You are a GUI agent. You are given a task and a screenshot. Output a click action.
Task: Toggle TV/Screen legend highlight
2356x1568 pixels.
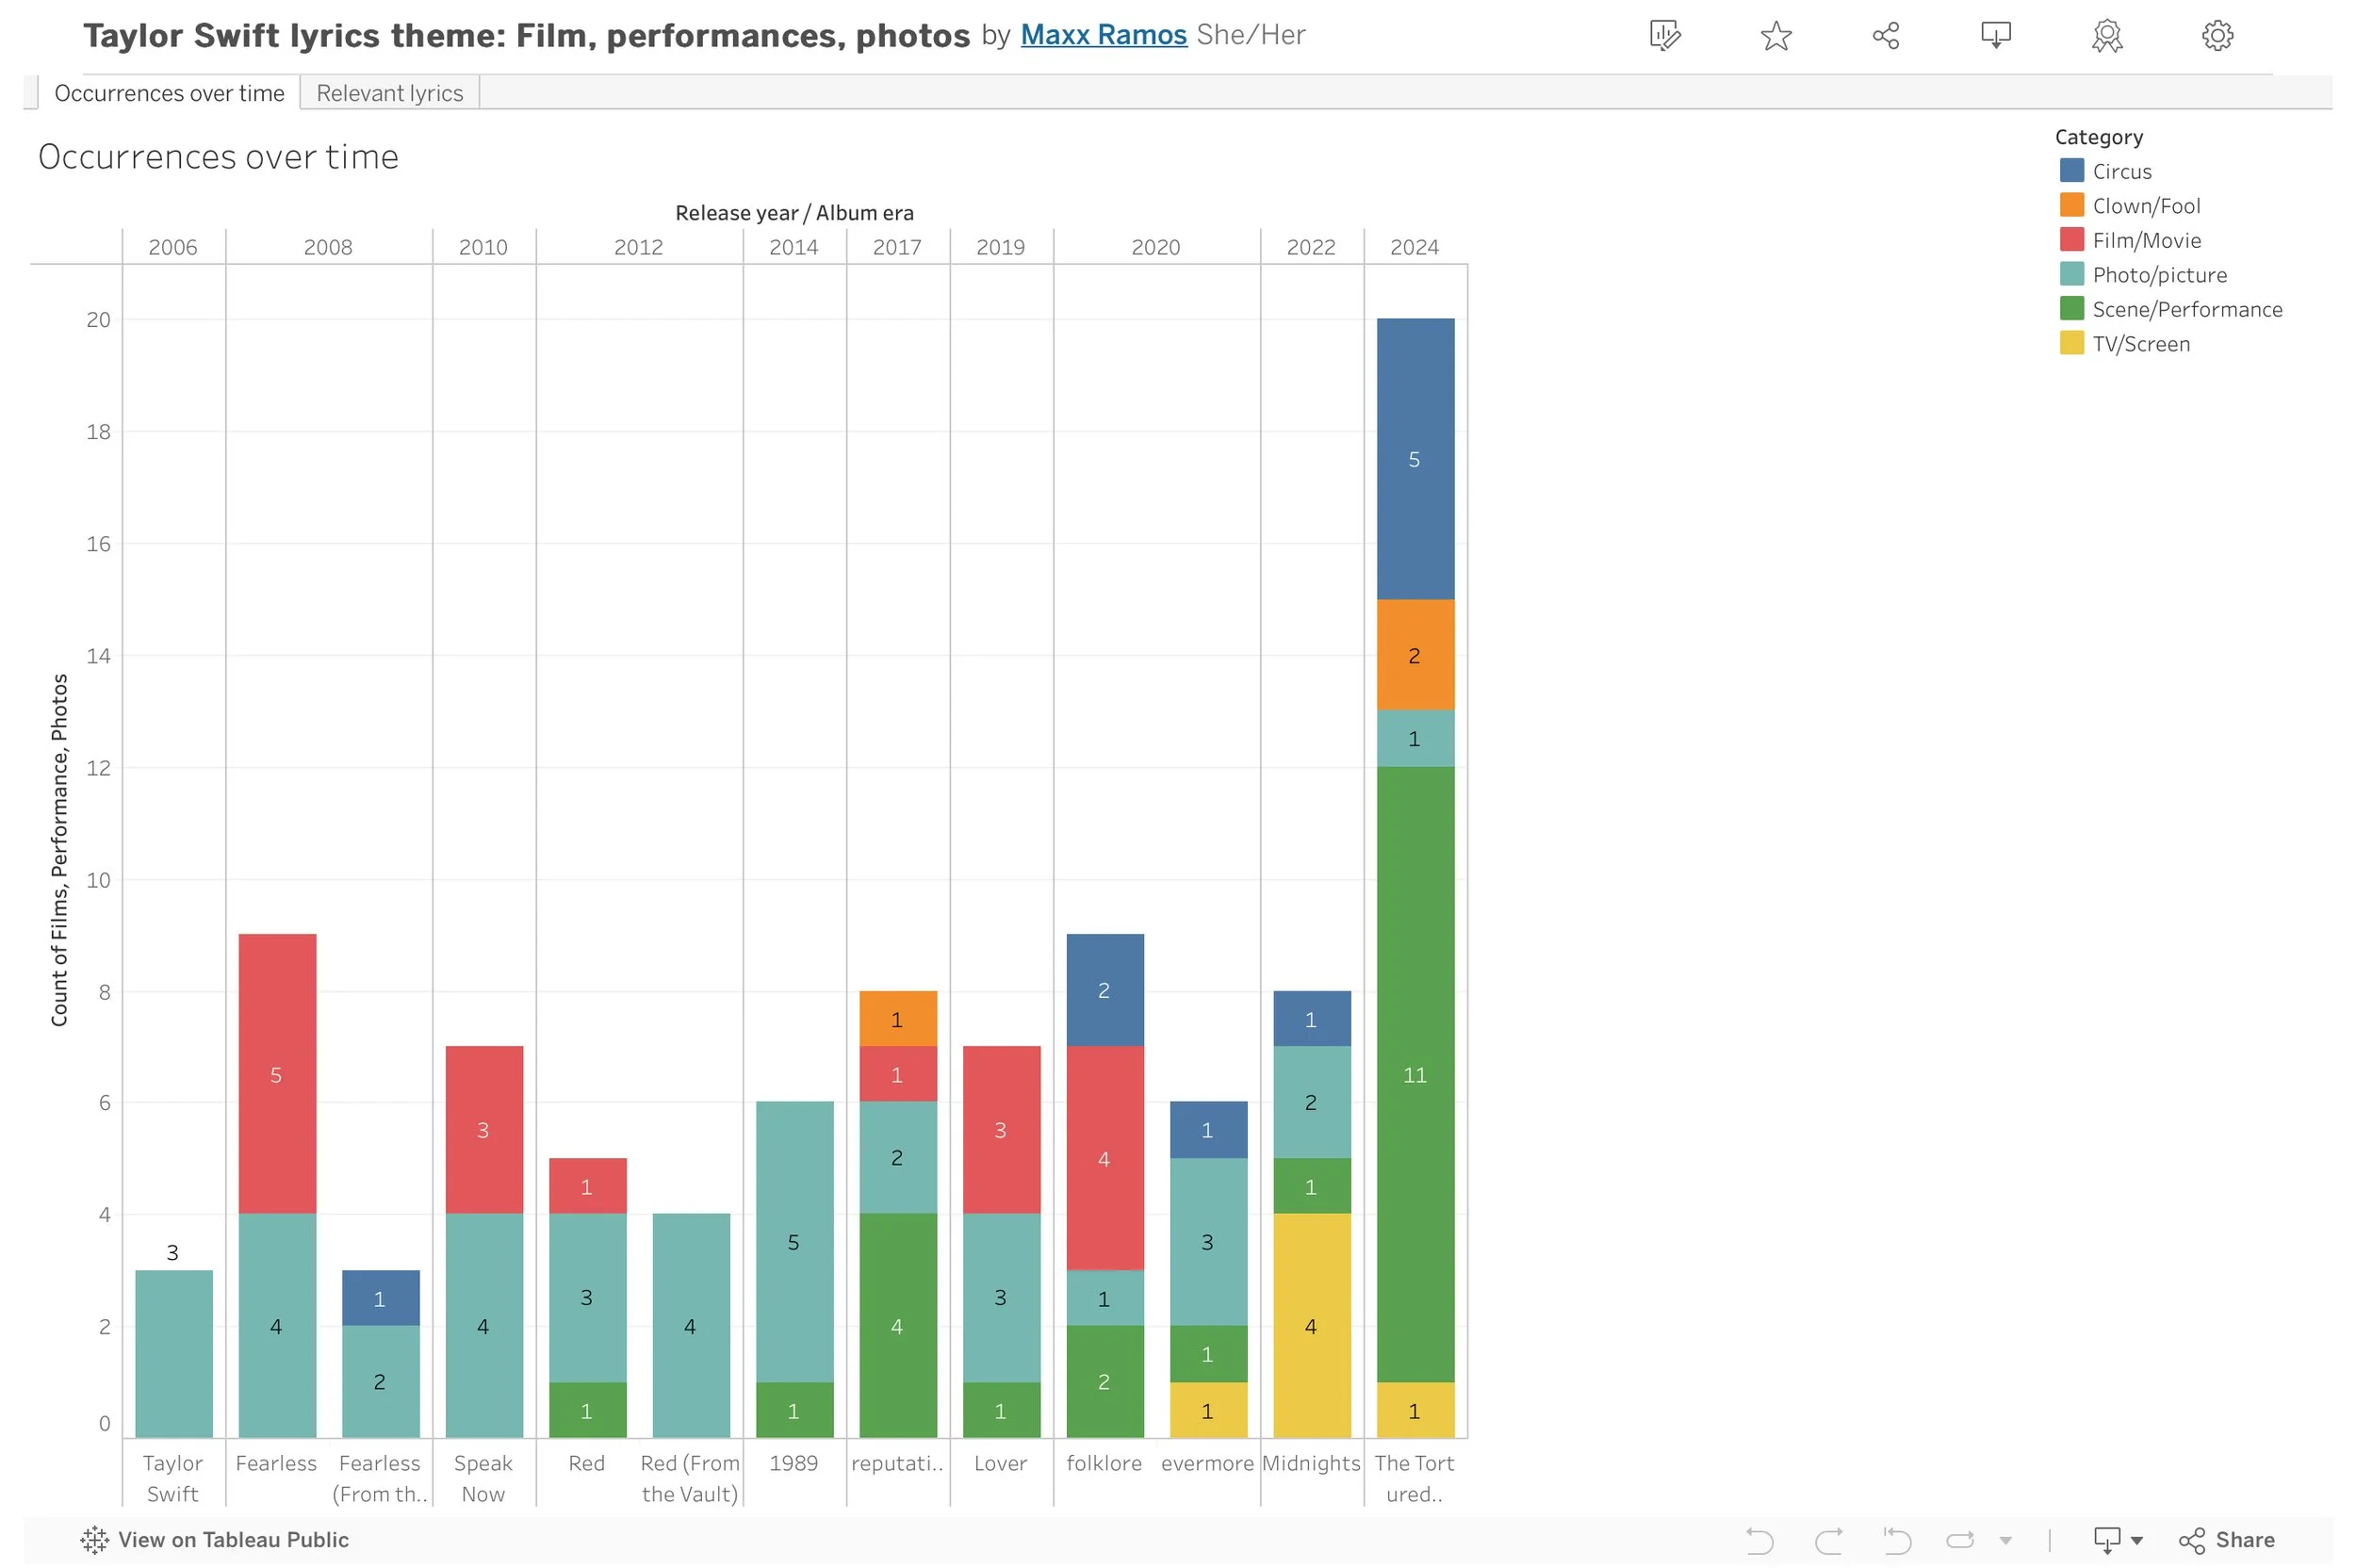(2140, 344)
